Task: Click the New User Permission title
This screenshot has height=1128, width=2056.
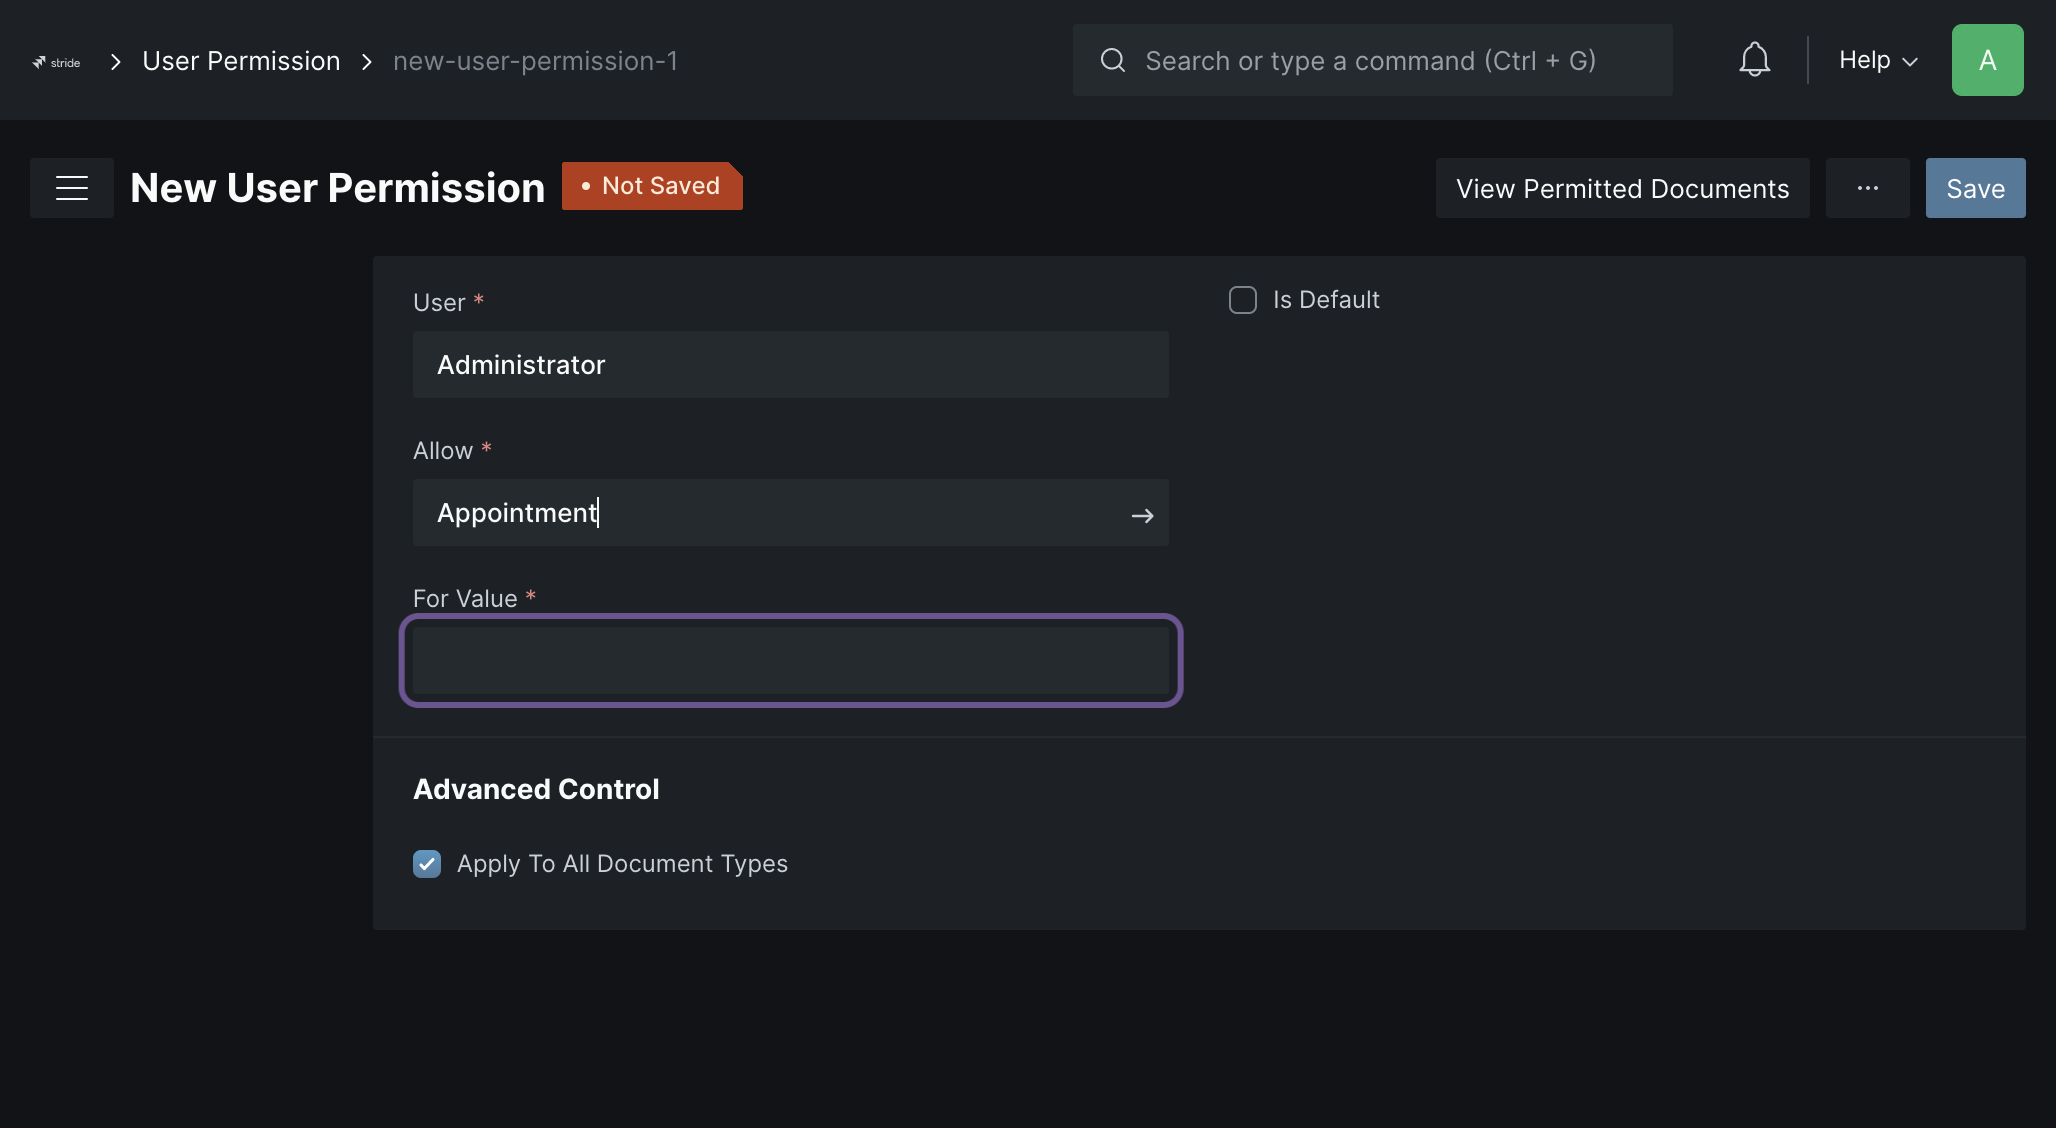Action: 337,188
